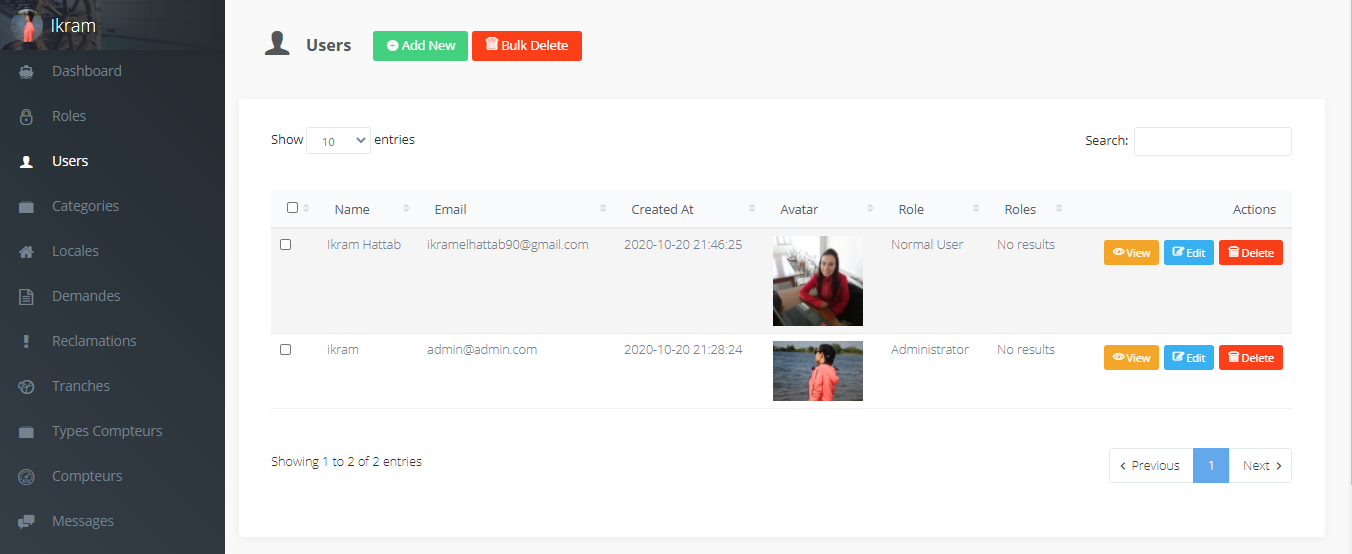
Task: Click the Reclamations exclamation icon
Action: tap(27, 342)
